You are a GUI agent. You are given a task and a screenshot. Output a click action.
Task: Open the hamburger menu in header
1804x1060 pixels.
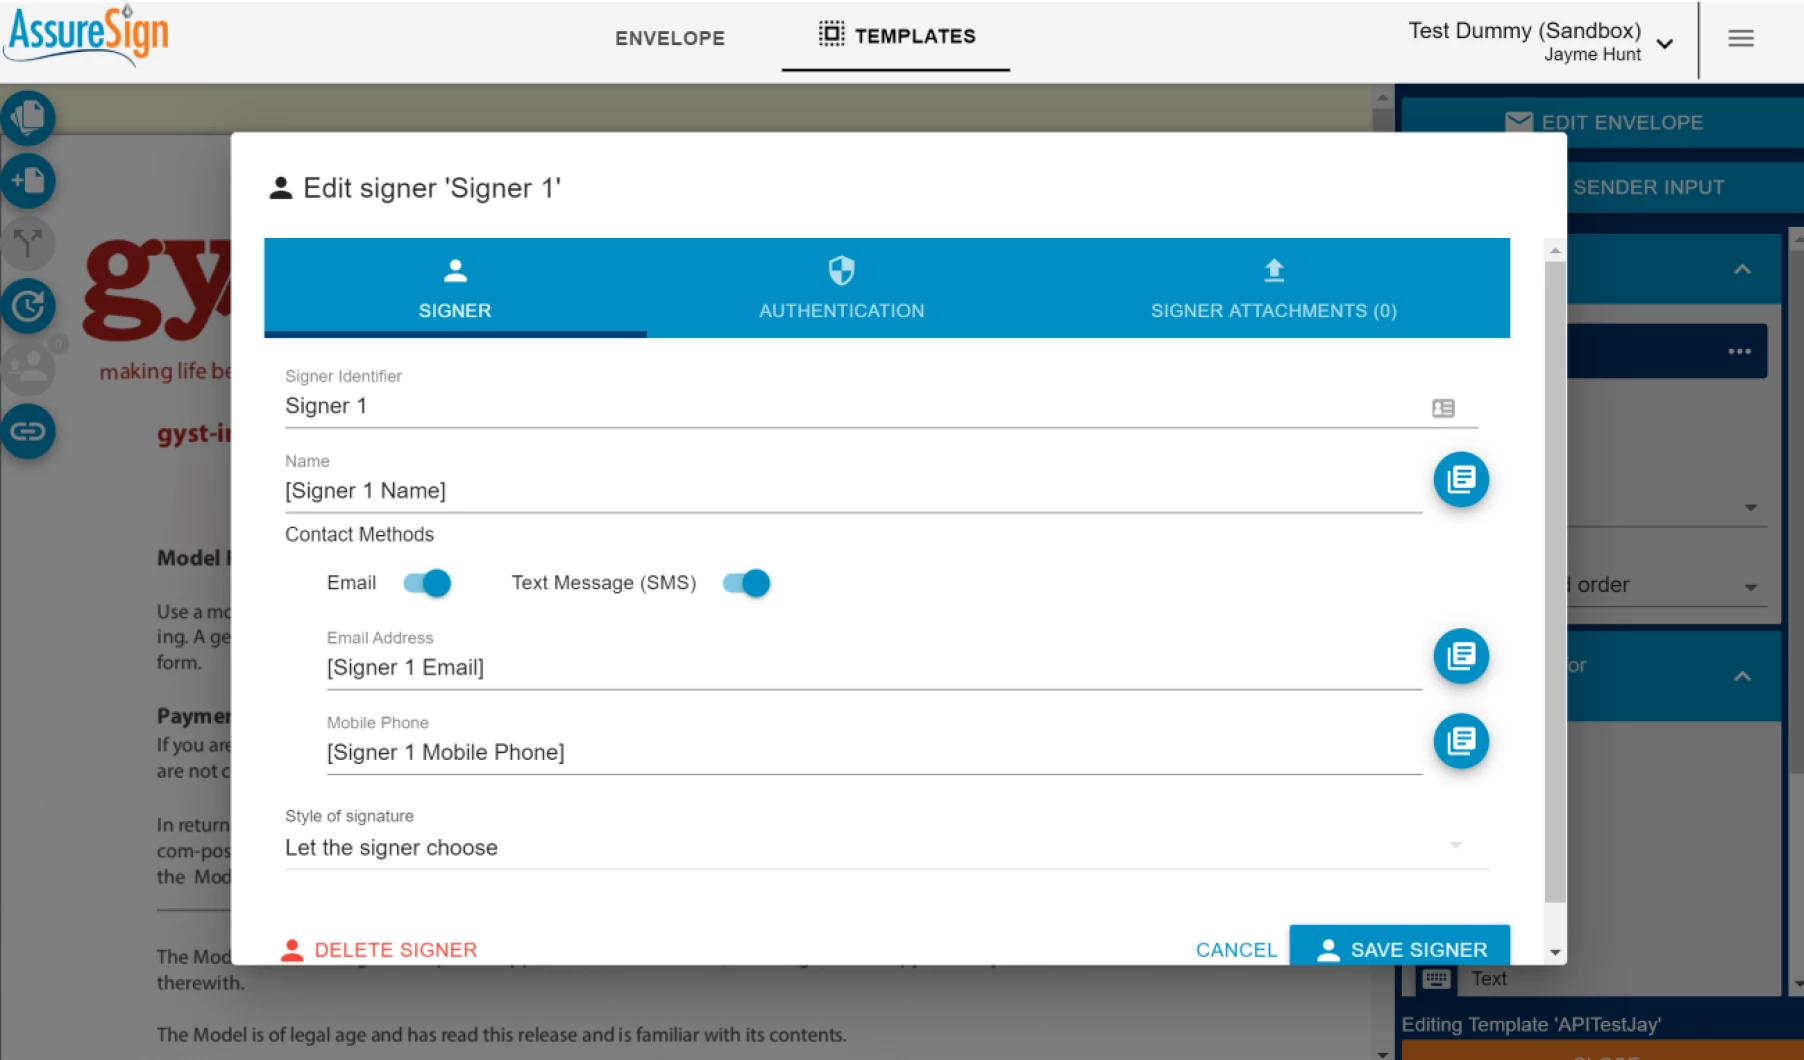pyautogui.click(x=1741, y=39)
